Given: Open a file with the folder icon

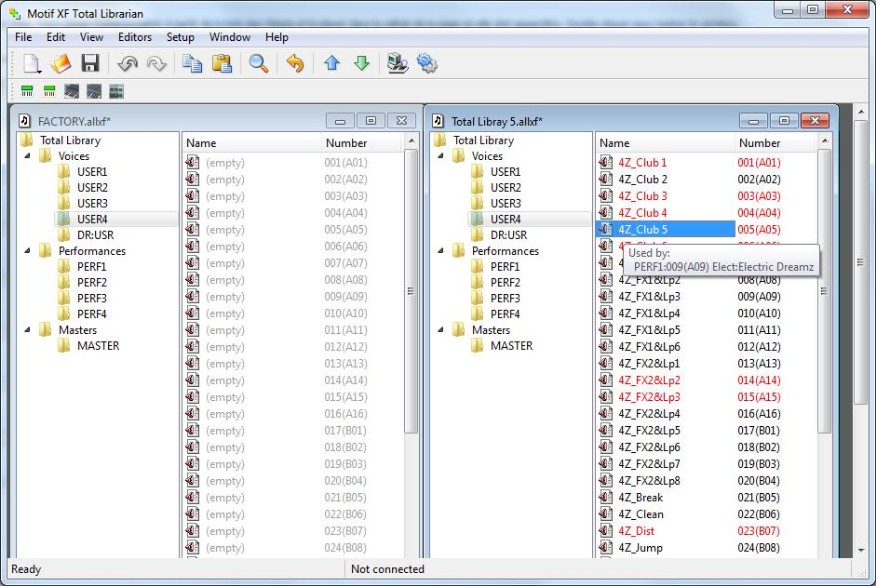Looking at the screenshot, I should coord(61,63).
